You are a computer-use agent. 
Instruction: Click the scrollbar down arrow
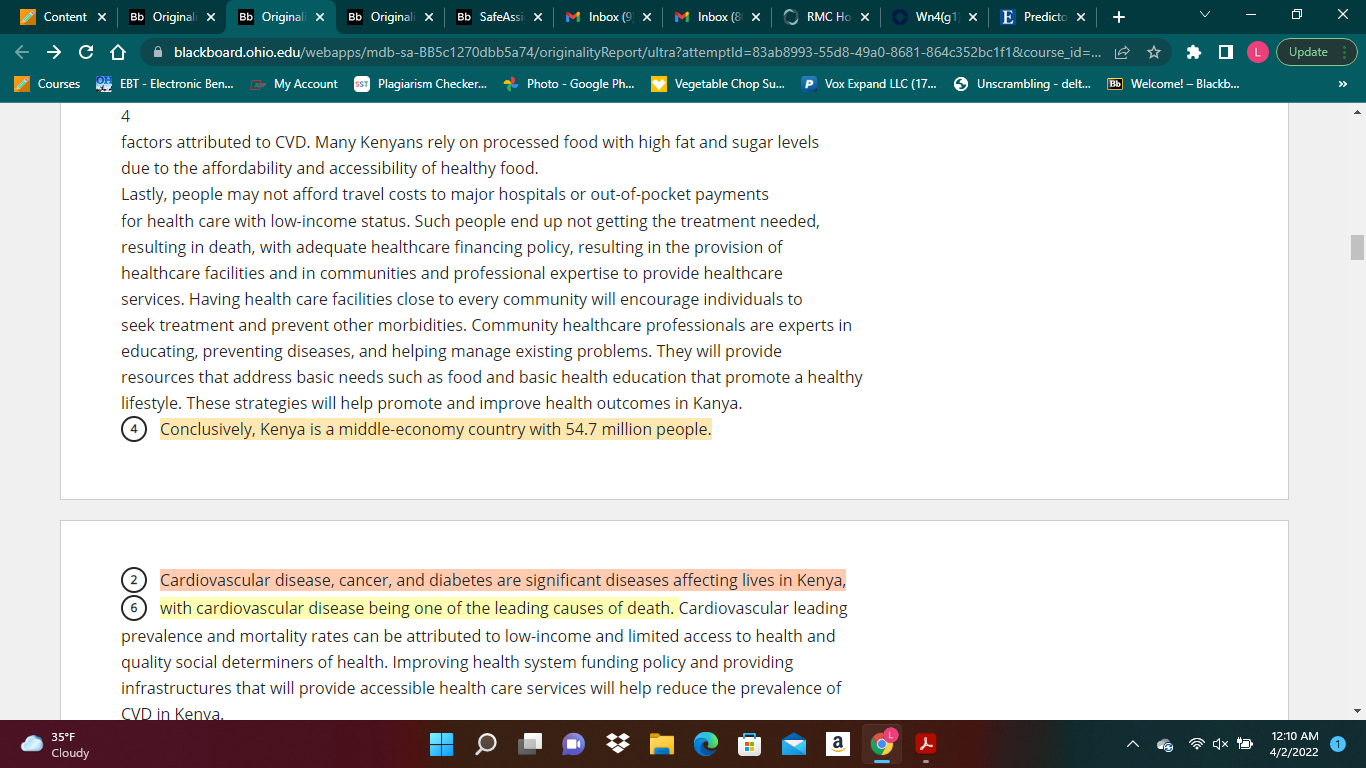click(1357, 711)
